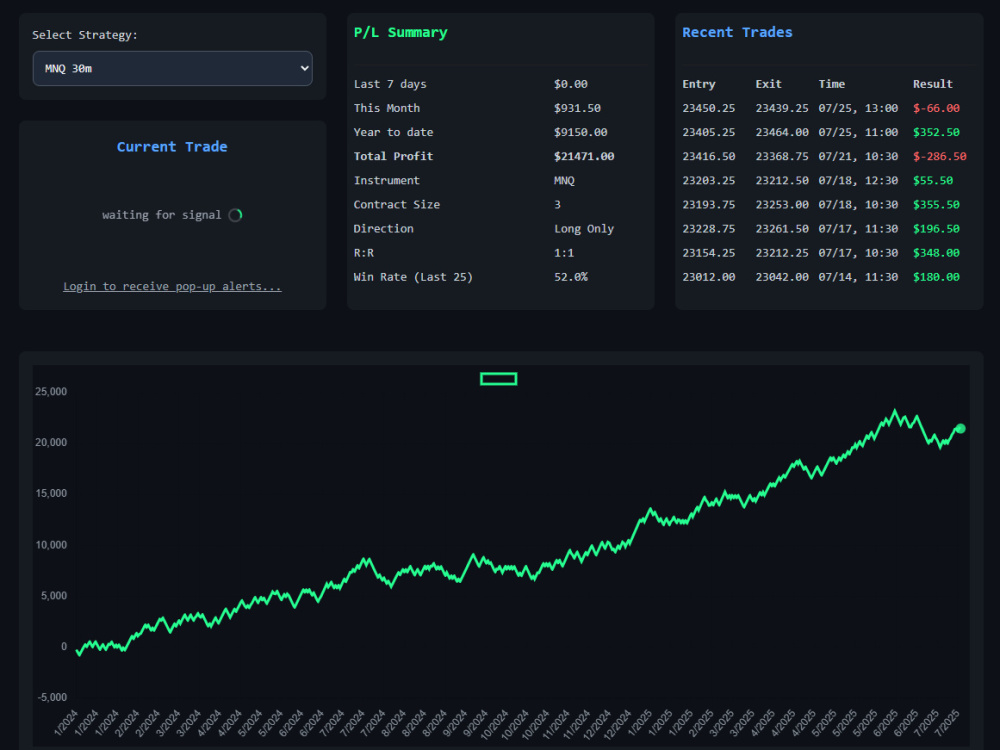The image size is (1000, 750).
Task: Click the Recent Trades heading
Action: tap(737, 33)
